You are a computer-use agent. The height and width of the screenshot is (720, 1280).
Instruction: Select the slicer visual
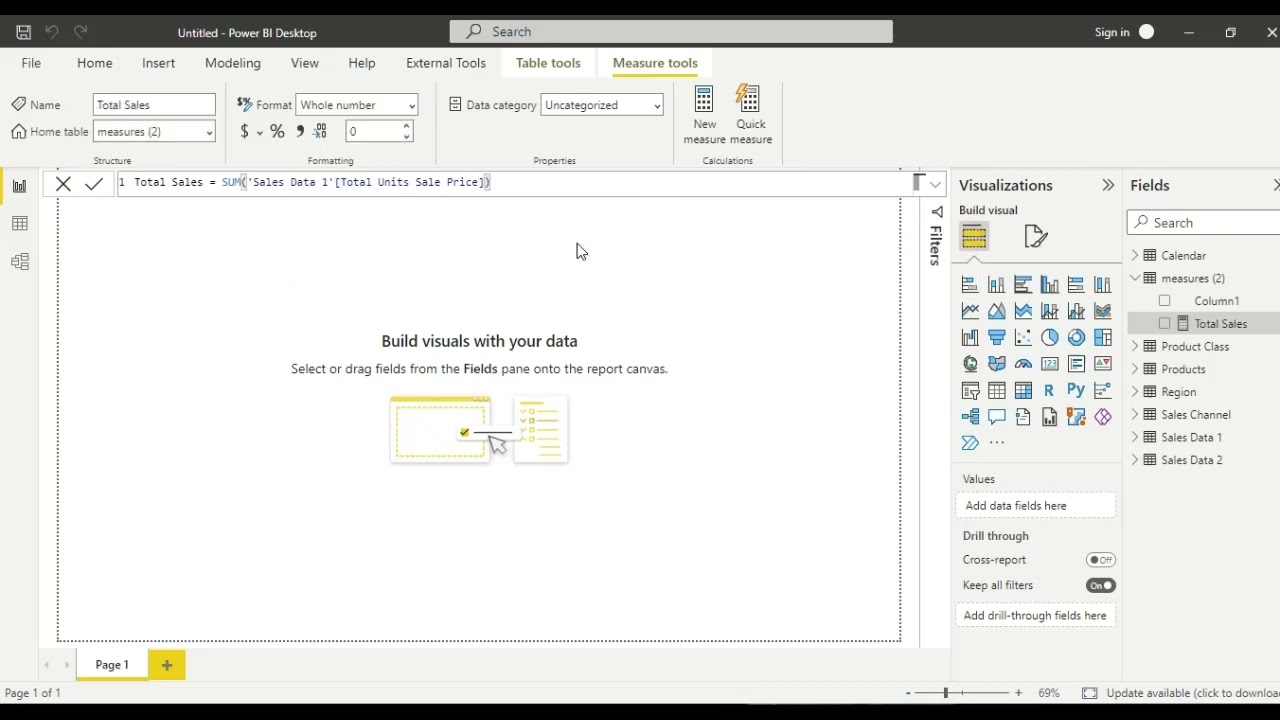(x=970, y=390)
